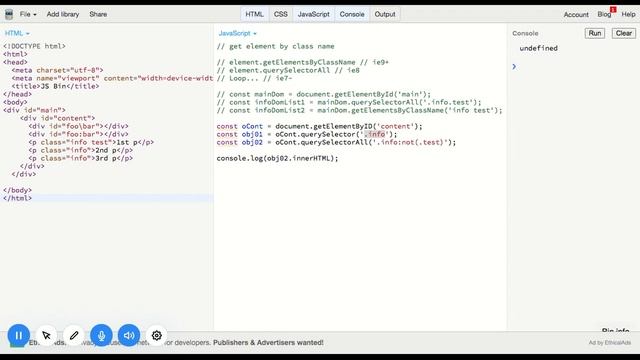Screen dimensions: 640x360
Task: Click the '2nd p' paragraph line
Action: (80, 150)
